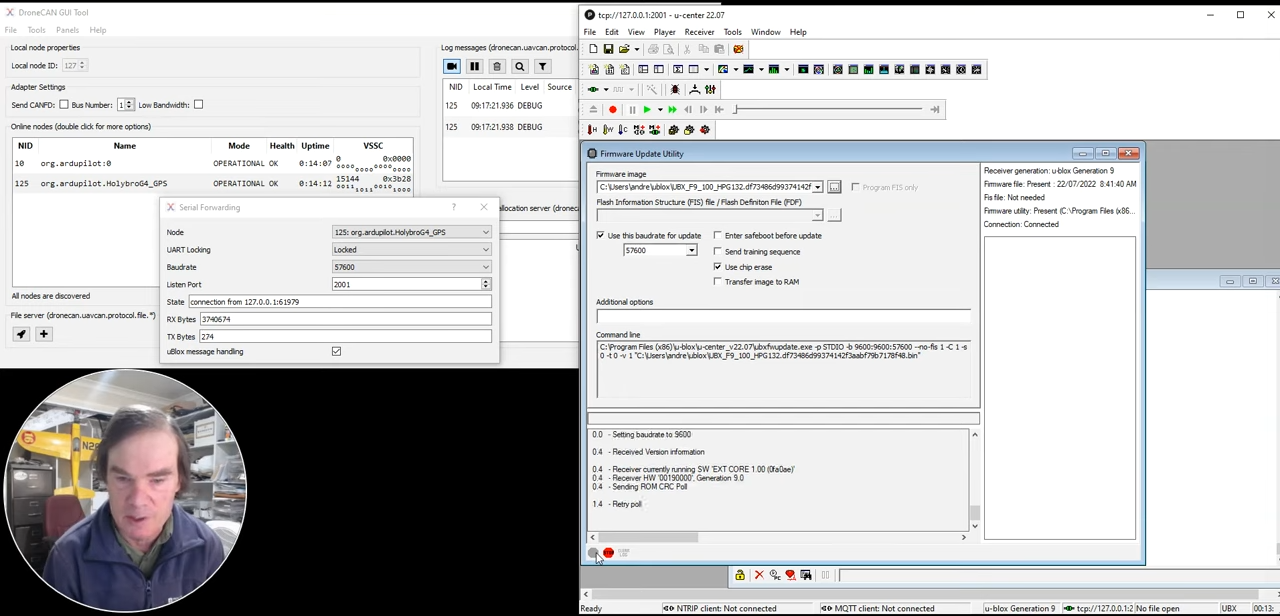
Task: Open the Firmware image path dropdown
Action: [817, 187]
